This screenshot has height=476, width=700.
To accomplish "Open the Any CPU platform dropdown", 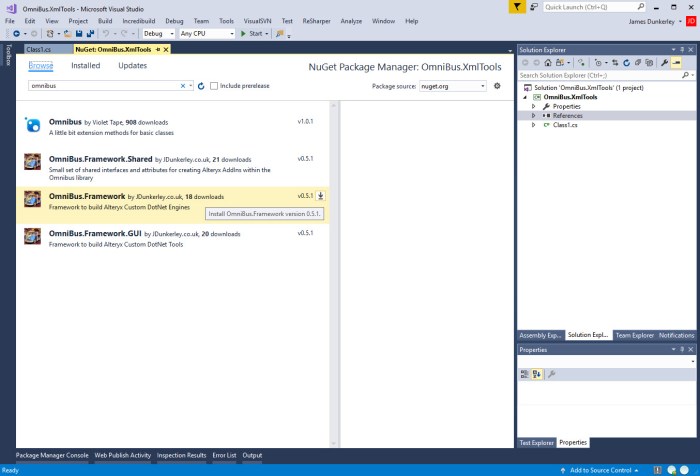I will (232, 34).
